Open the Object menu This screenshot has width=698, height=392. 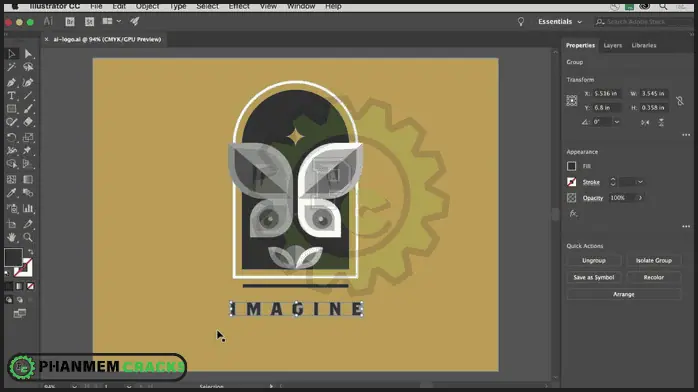(147, 6)
